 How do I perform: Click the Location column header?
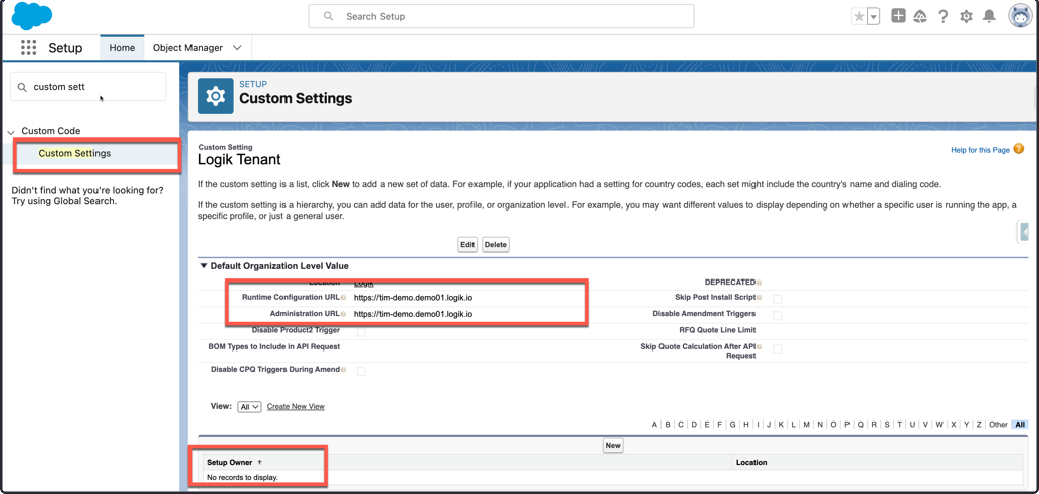(751, 462)
